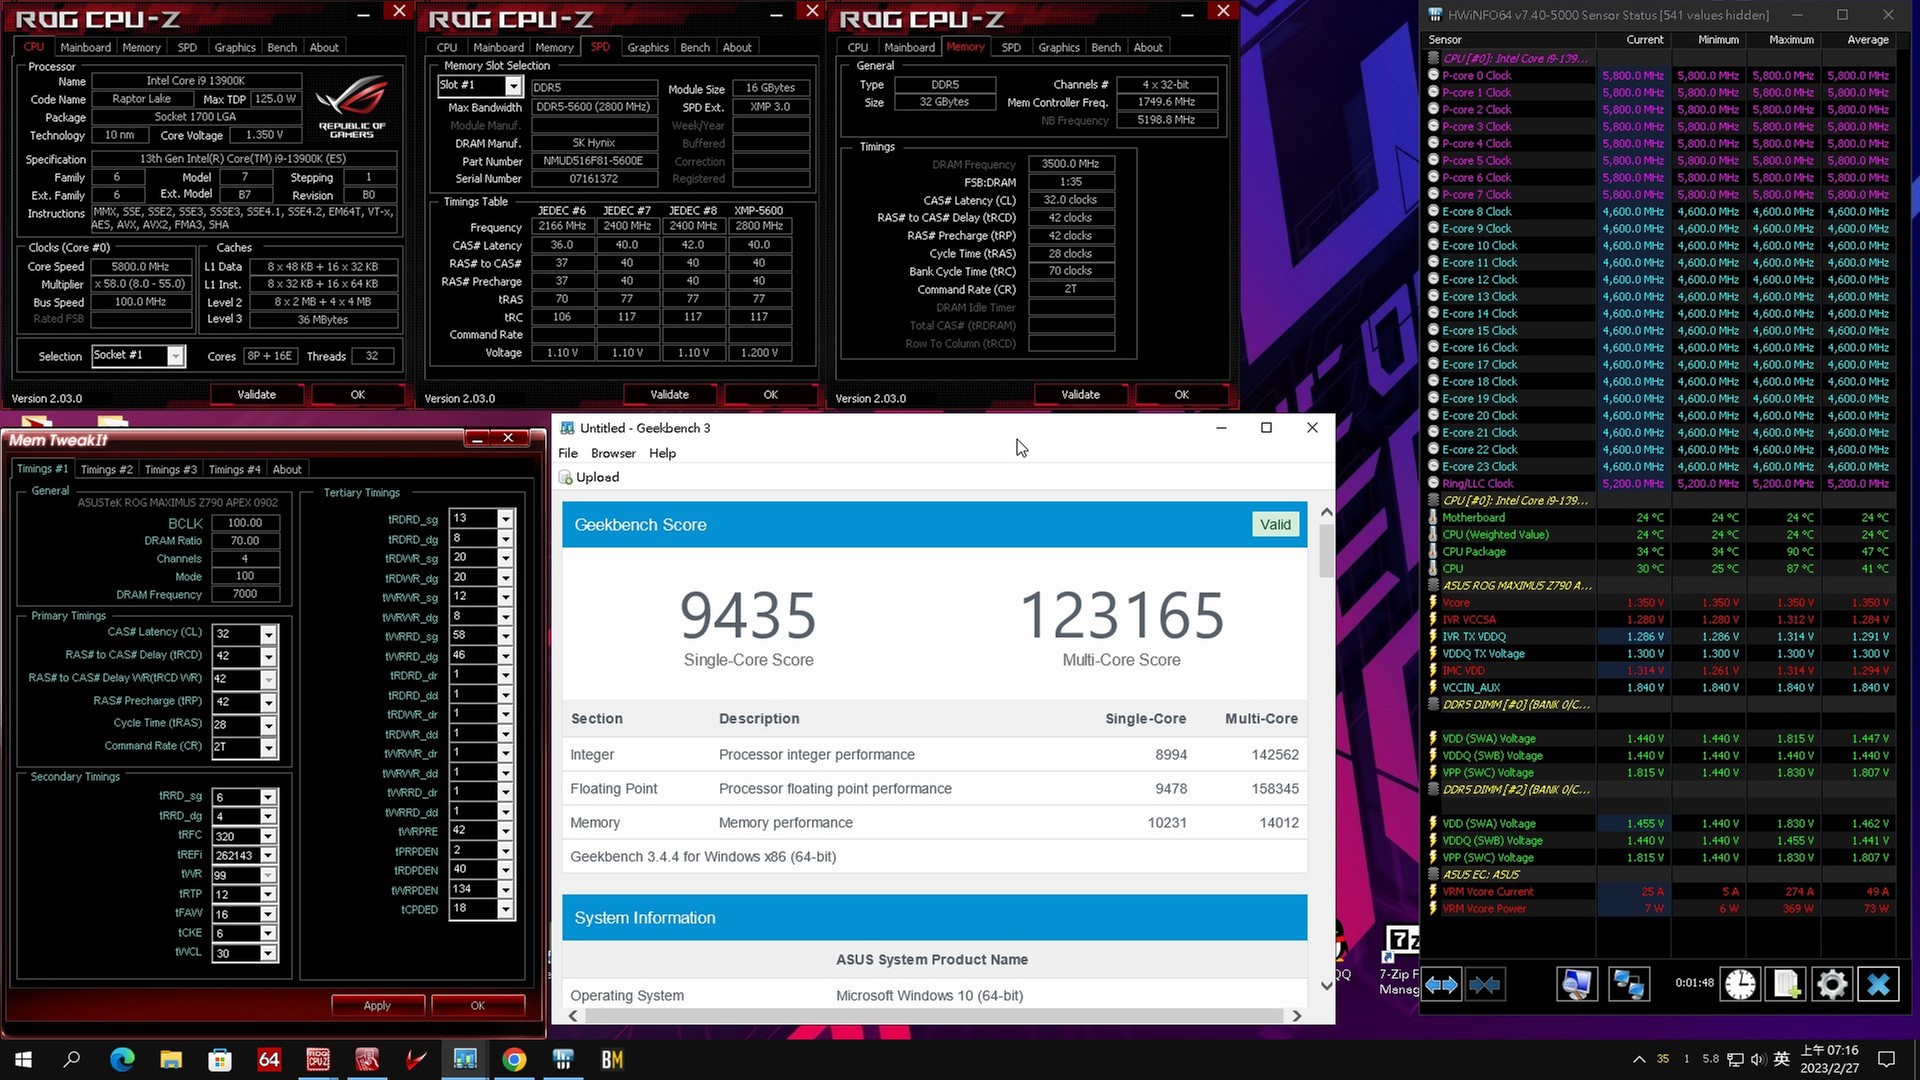Click Geekbench scroll down arrow

1326,986
